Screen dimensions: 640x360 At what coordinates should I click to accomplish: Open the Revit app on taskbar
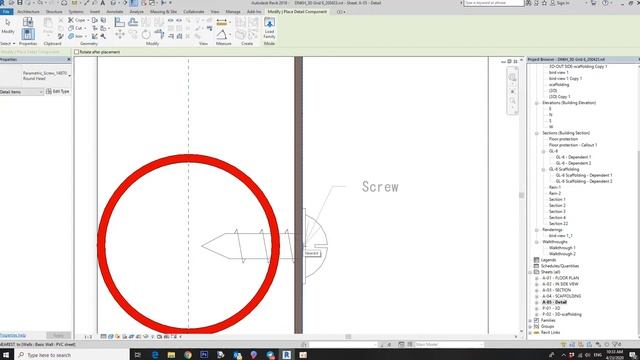click(x=287, y=355)
